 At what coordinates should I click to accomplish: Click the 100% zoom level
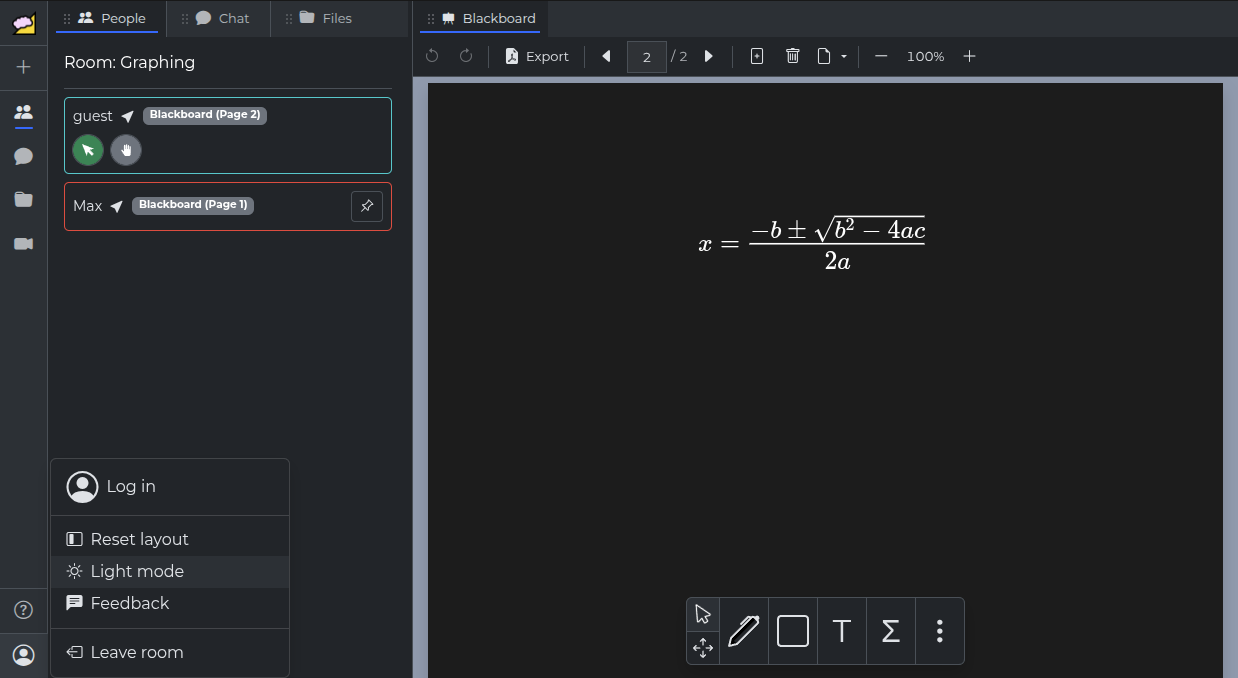tap(925, 57)
